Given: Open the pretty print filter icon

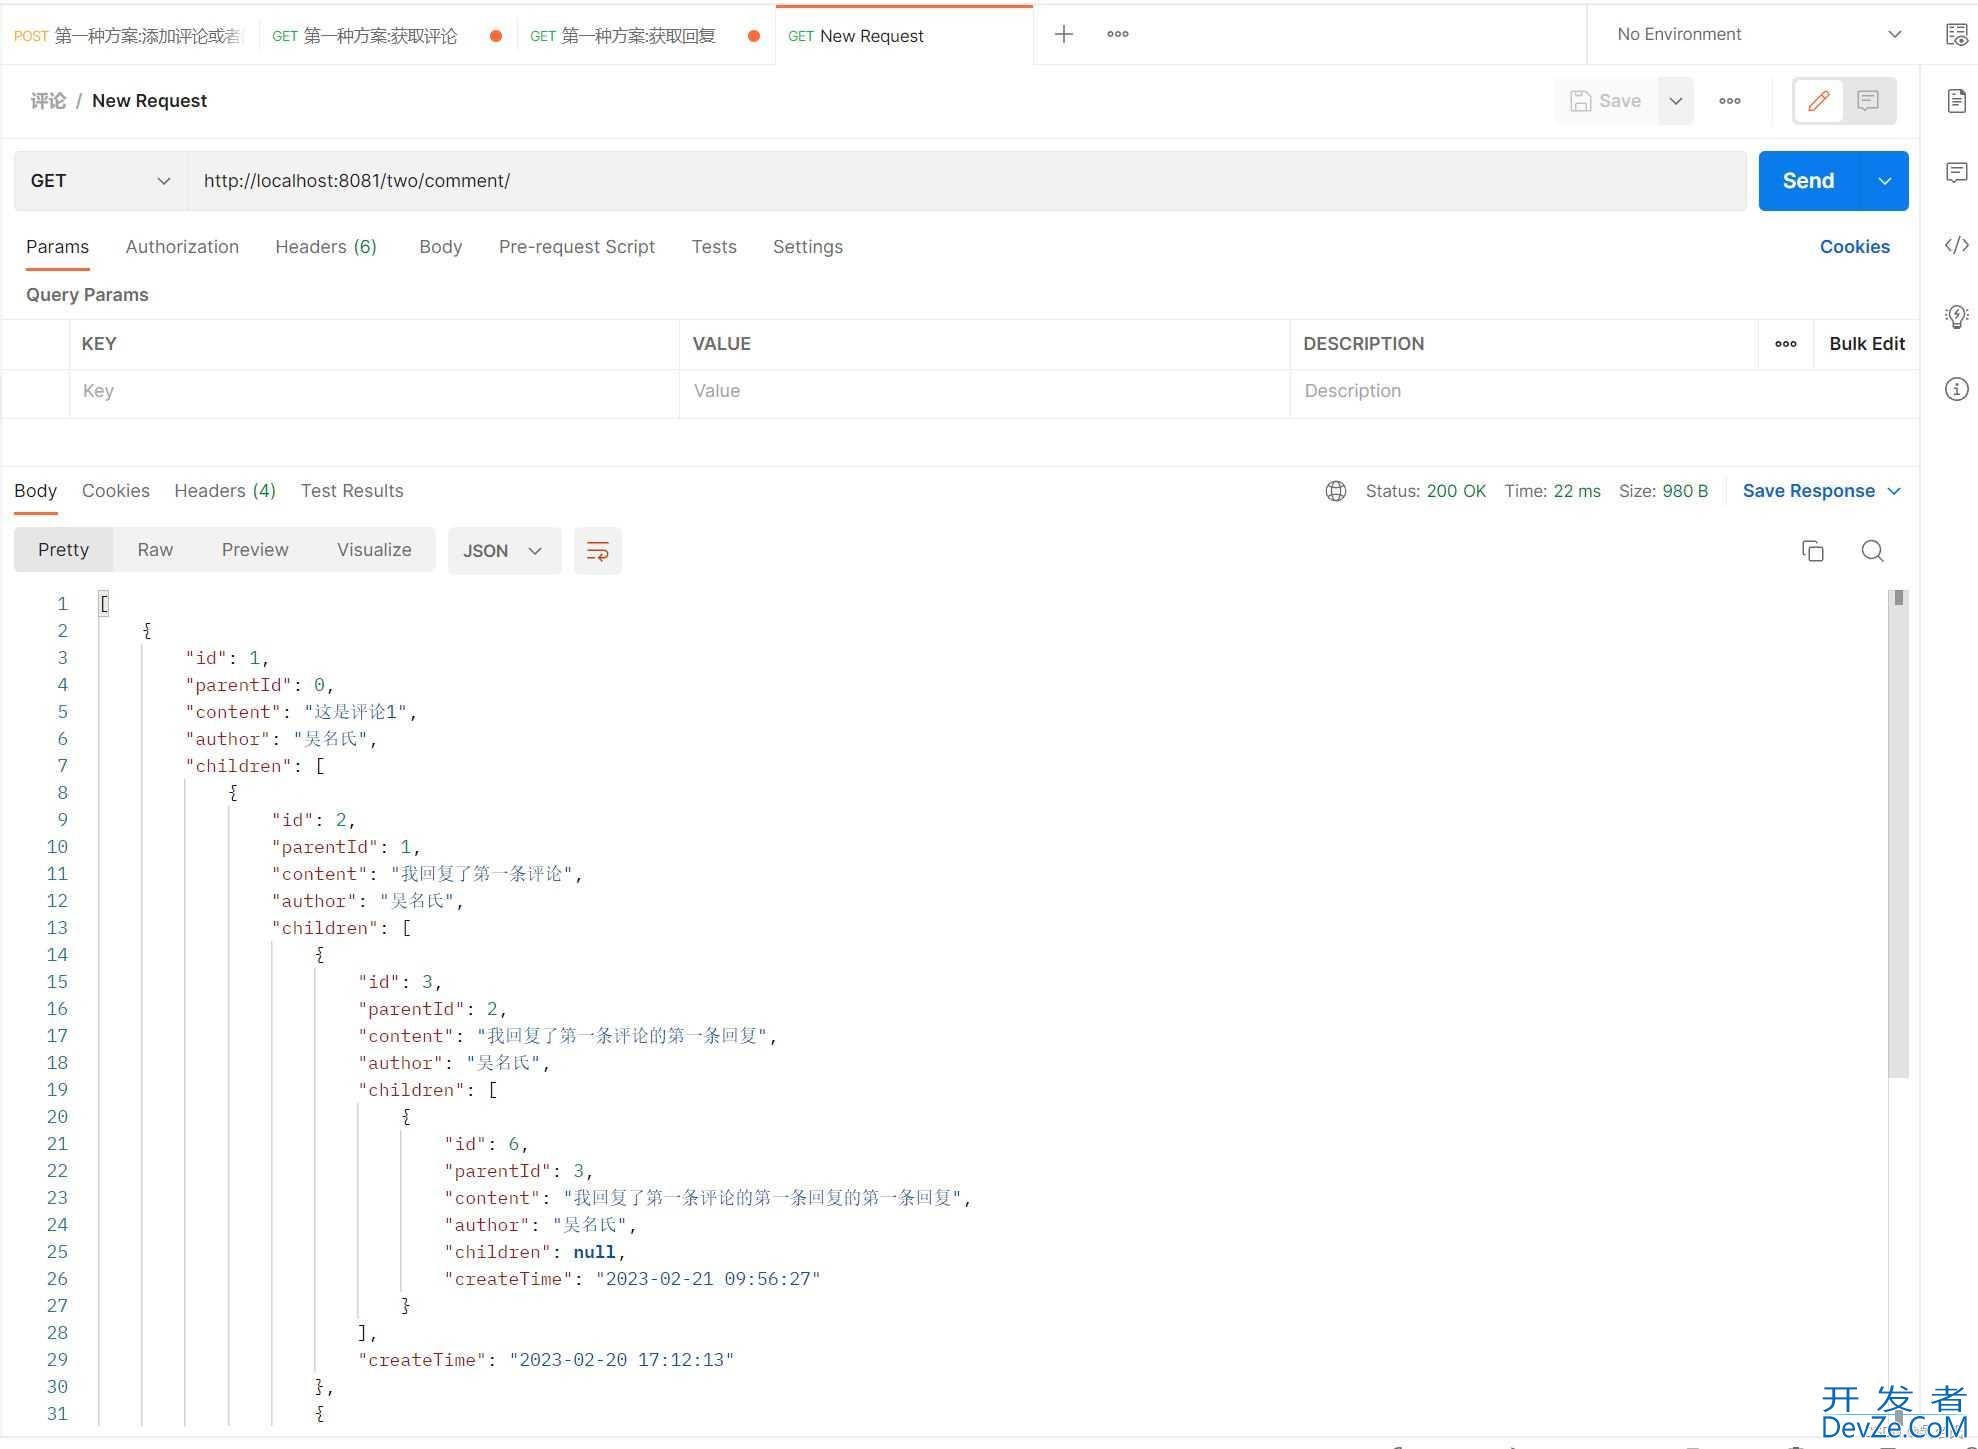Looking at the screenshot, I should tap(597, 550).
